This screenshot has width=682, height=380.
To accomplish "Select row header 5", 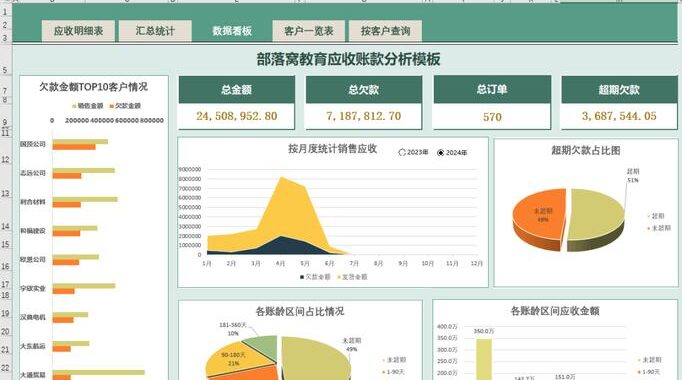I will 5,70.
